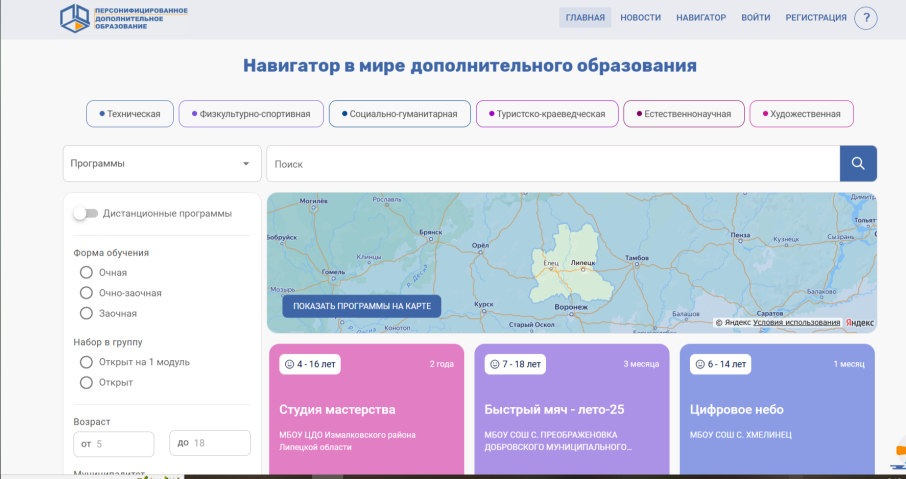Click the Набор в группу filter label

point(108,341)
